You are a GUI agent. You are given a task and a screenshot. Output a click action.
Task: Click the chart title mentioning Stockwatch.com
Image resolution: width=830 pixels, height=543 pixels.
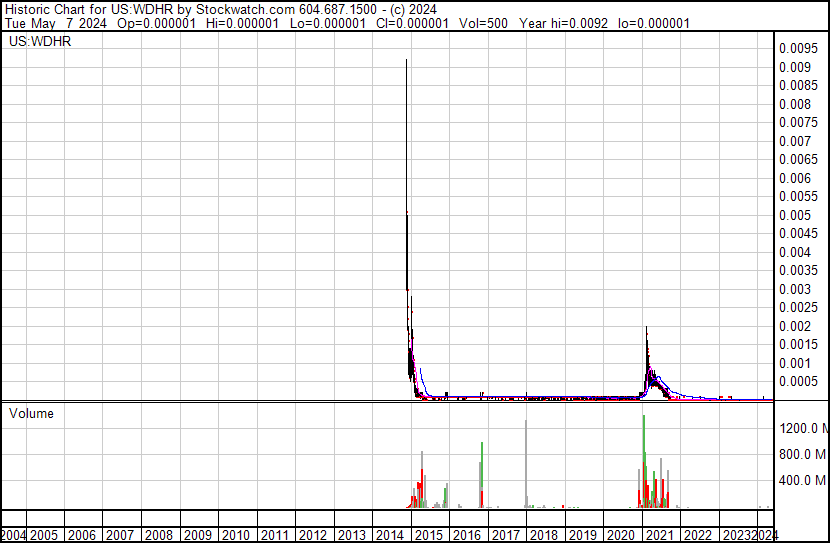pos(221,10)
